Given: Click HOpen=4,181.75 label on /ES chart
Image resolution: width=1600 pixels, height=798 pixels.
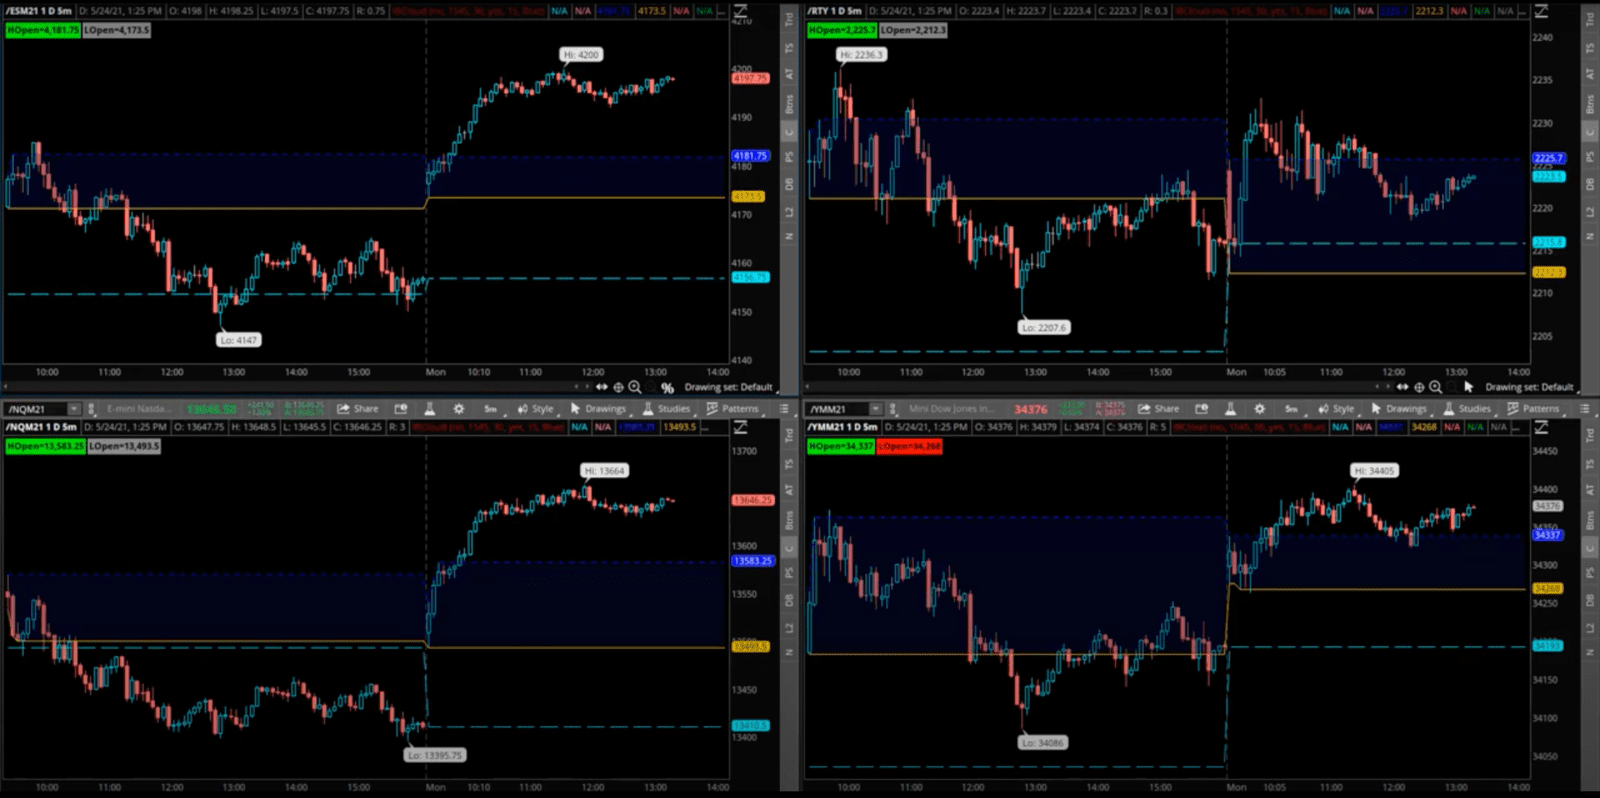Looking at the screenshot, I should pos(43,30).
